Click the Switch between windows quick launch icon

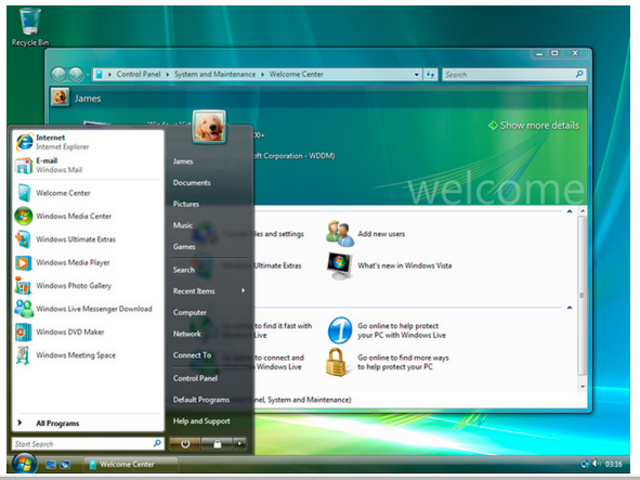65,464
